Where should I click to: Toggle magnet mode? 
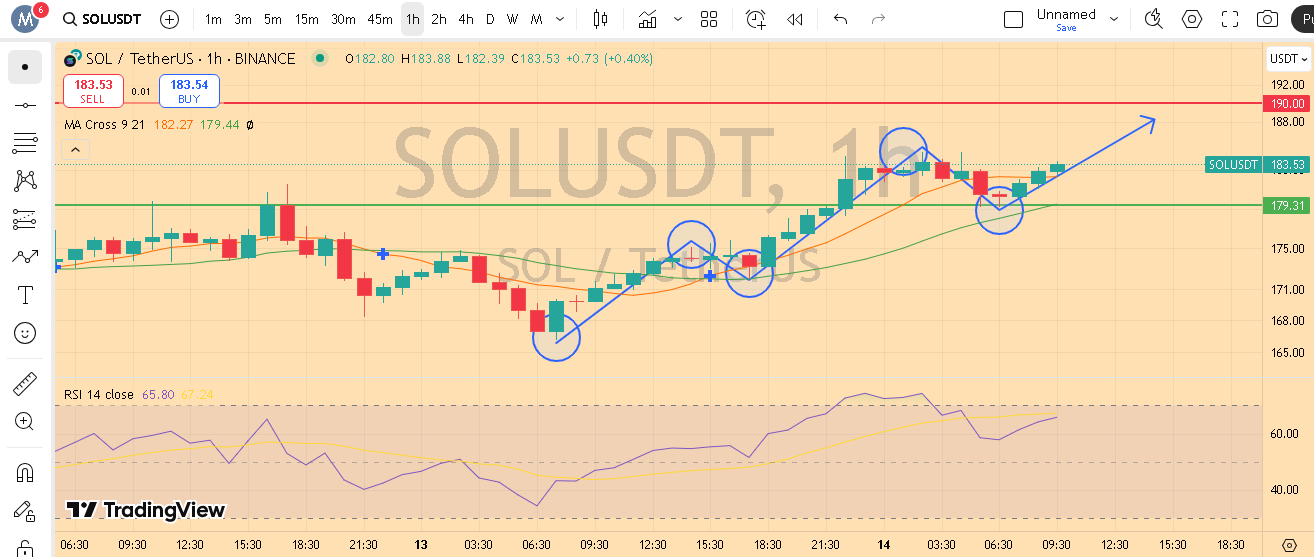25,473
